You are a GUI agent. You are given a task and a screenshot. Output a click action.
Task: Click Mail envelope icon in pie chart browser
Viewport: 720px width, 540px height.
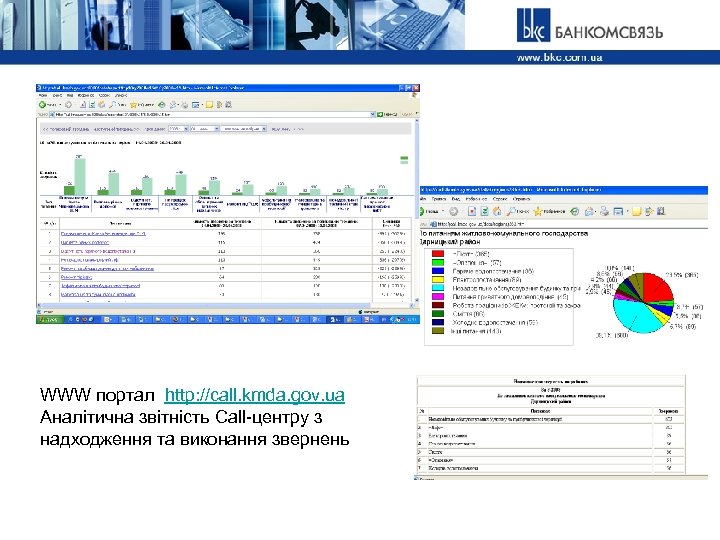pyautogui.click(x=590, y=211)
